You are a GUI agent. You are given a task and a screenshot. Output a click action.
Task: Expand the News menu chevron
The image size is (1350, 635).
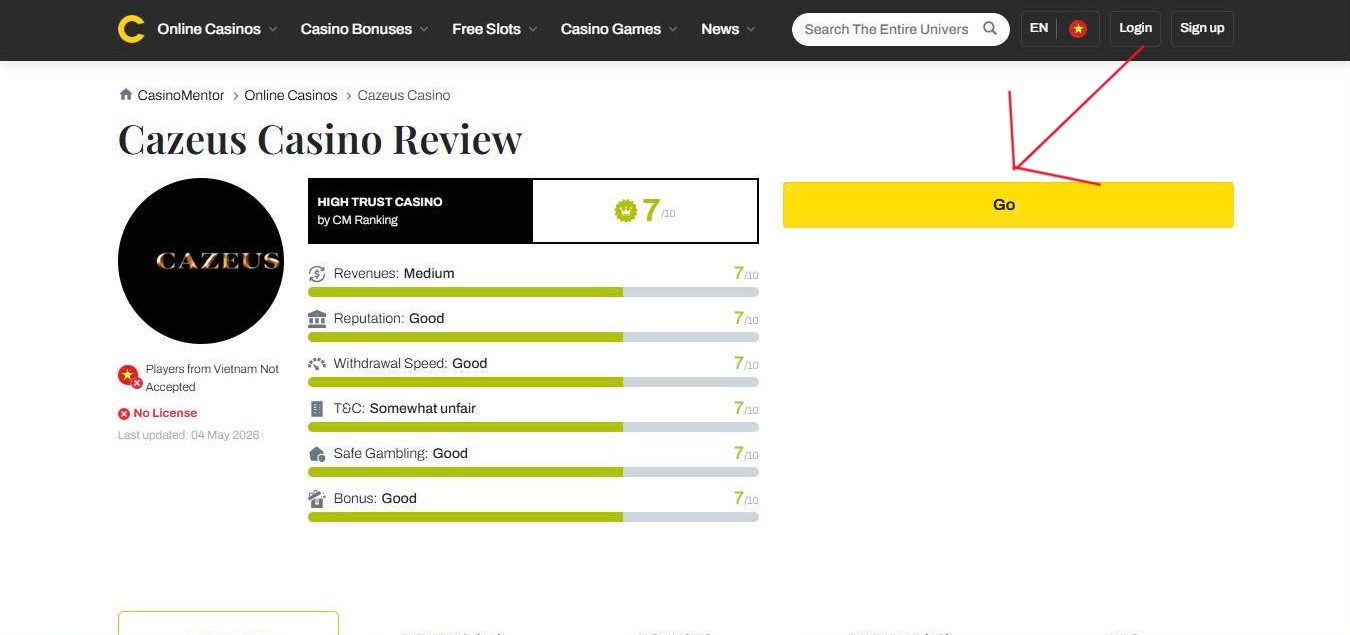pos(751,29)
